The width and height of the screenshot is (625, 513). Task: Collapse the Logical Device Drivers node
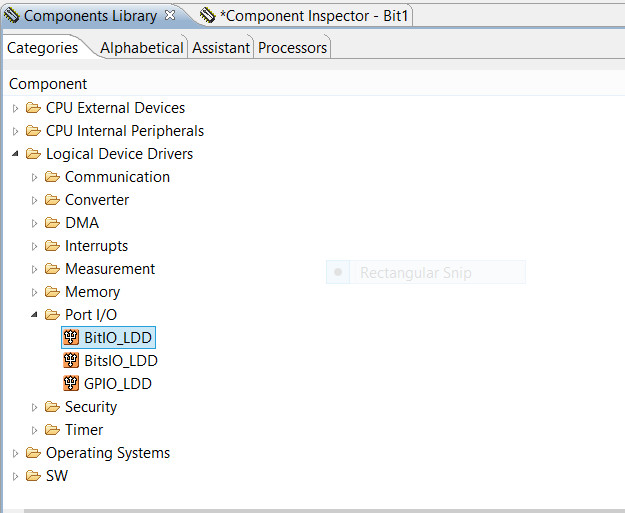tap(15, 154)
